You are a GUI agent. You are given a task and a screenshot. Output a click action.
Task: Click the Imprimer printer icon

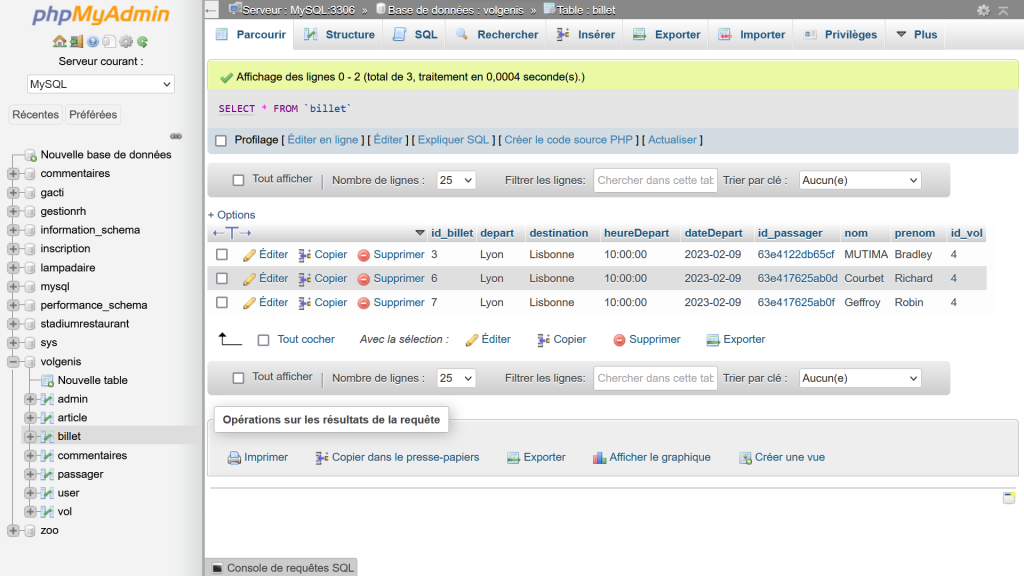[234, 458]
